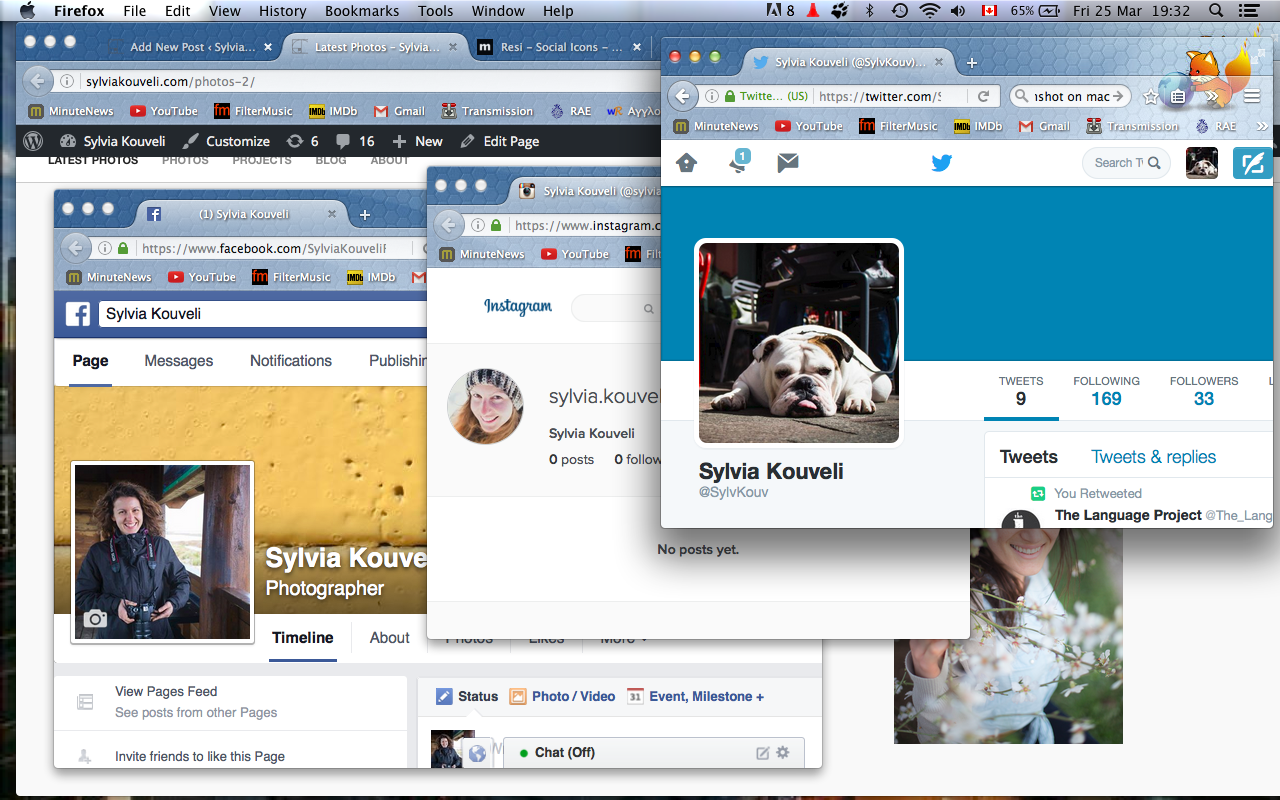Click the compose new Tweet button
This screenshot has height=800, width=1280.
click(x=1252, y=163)
